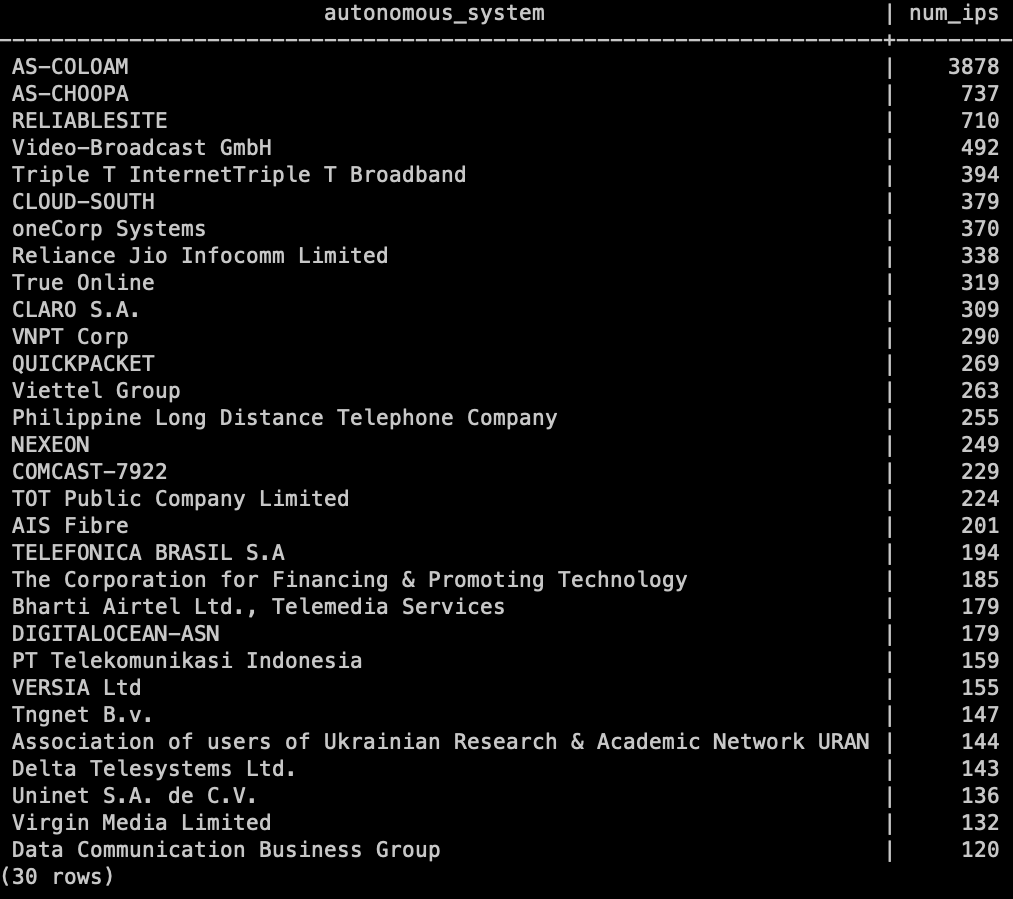Select the value 710
This screenshot has width=1013, height=899.
point(979,121)
